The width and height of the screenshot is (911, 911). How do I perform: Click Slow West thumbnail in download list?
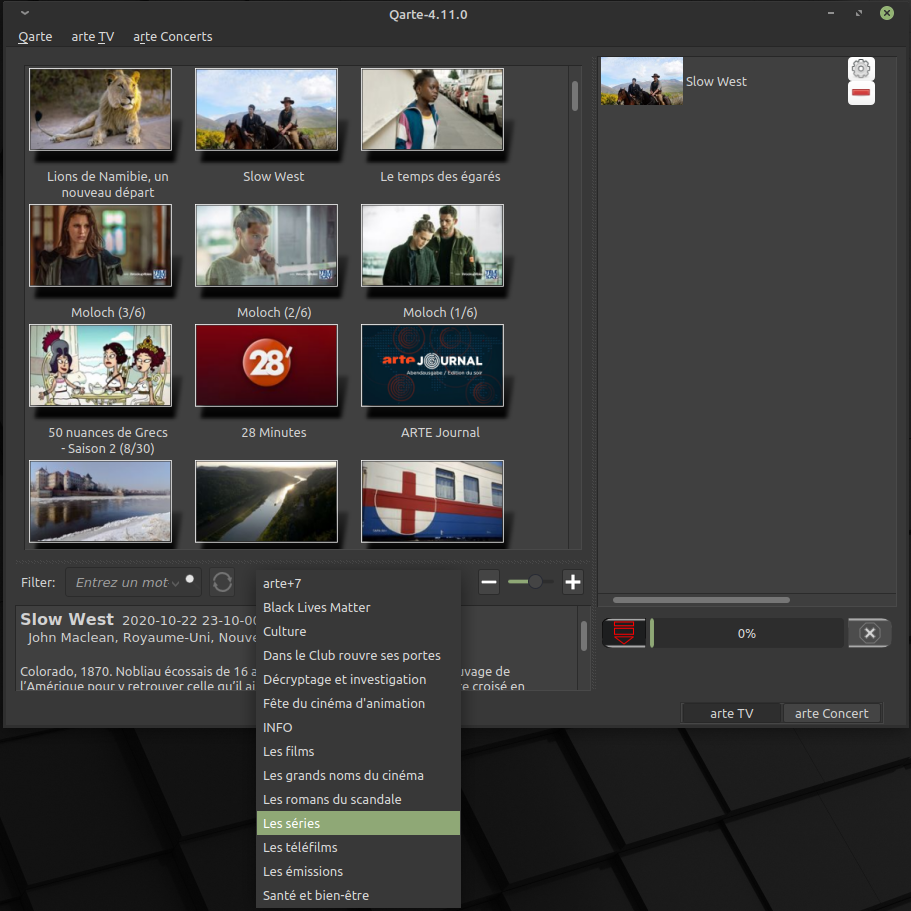point(641,81)
